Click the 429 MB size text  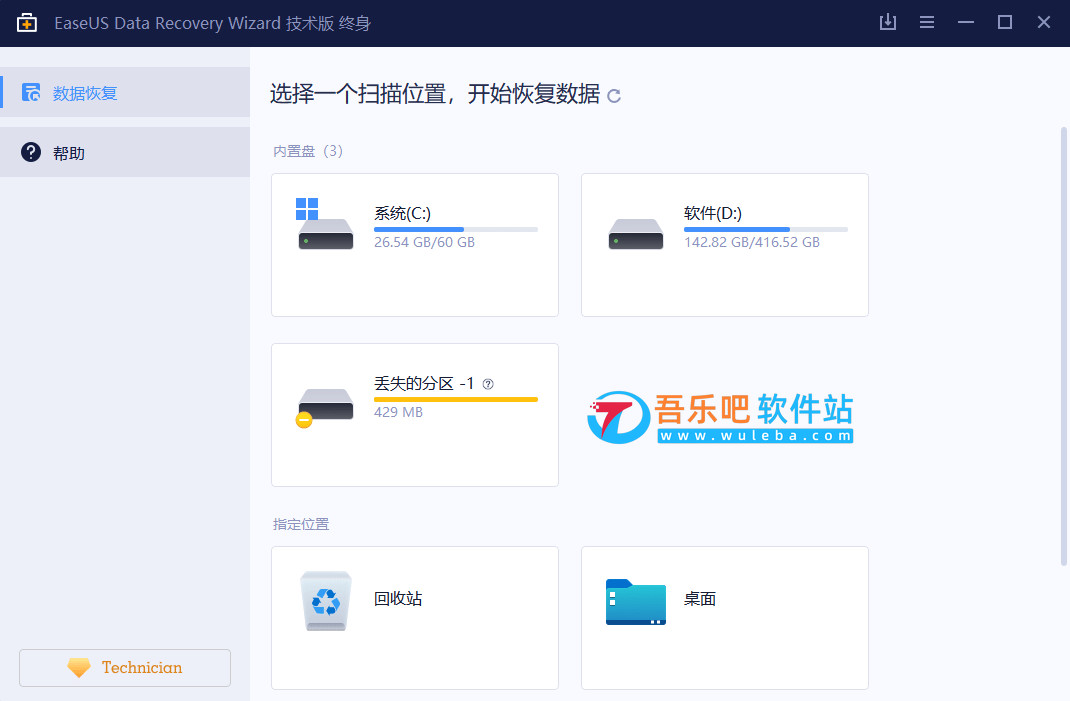399,412
